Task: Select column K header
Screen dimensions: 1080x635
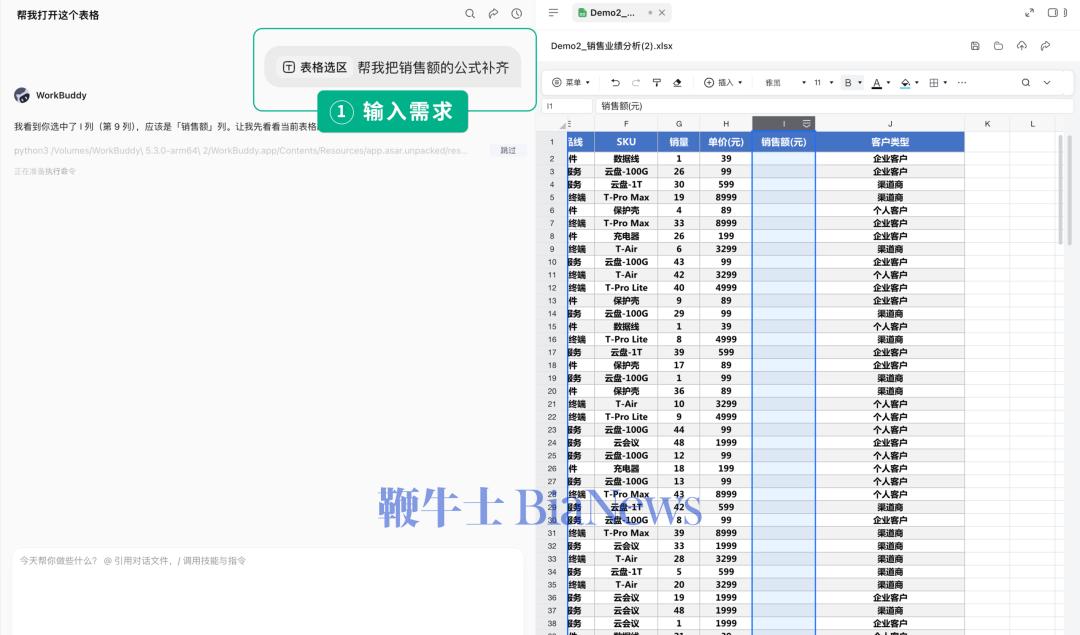Action: click(x=987, y=124)
